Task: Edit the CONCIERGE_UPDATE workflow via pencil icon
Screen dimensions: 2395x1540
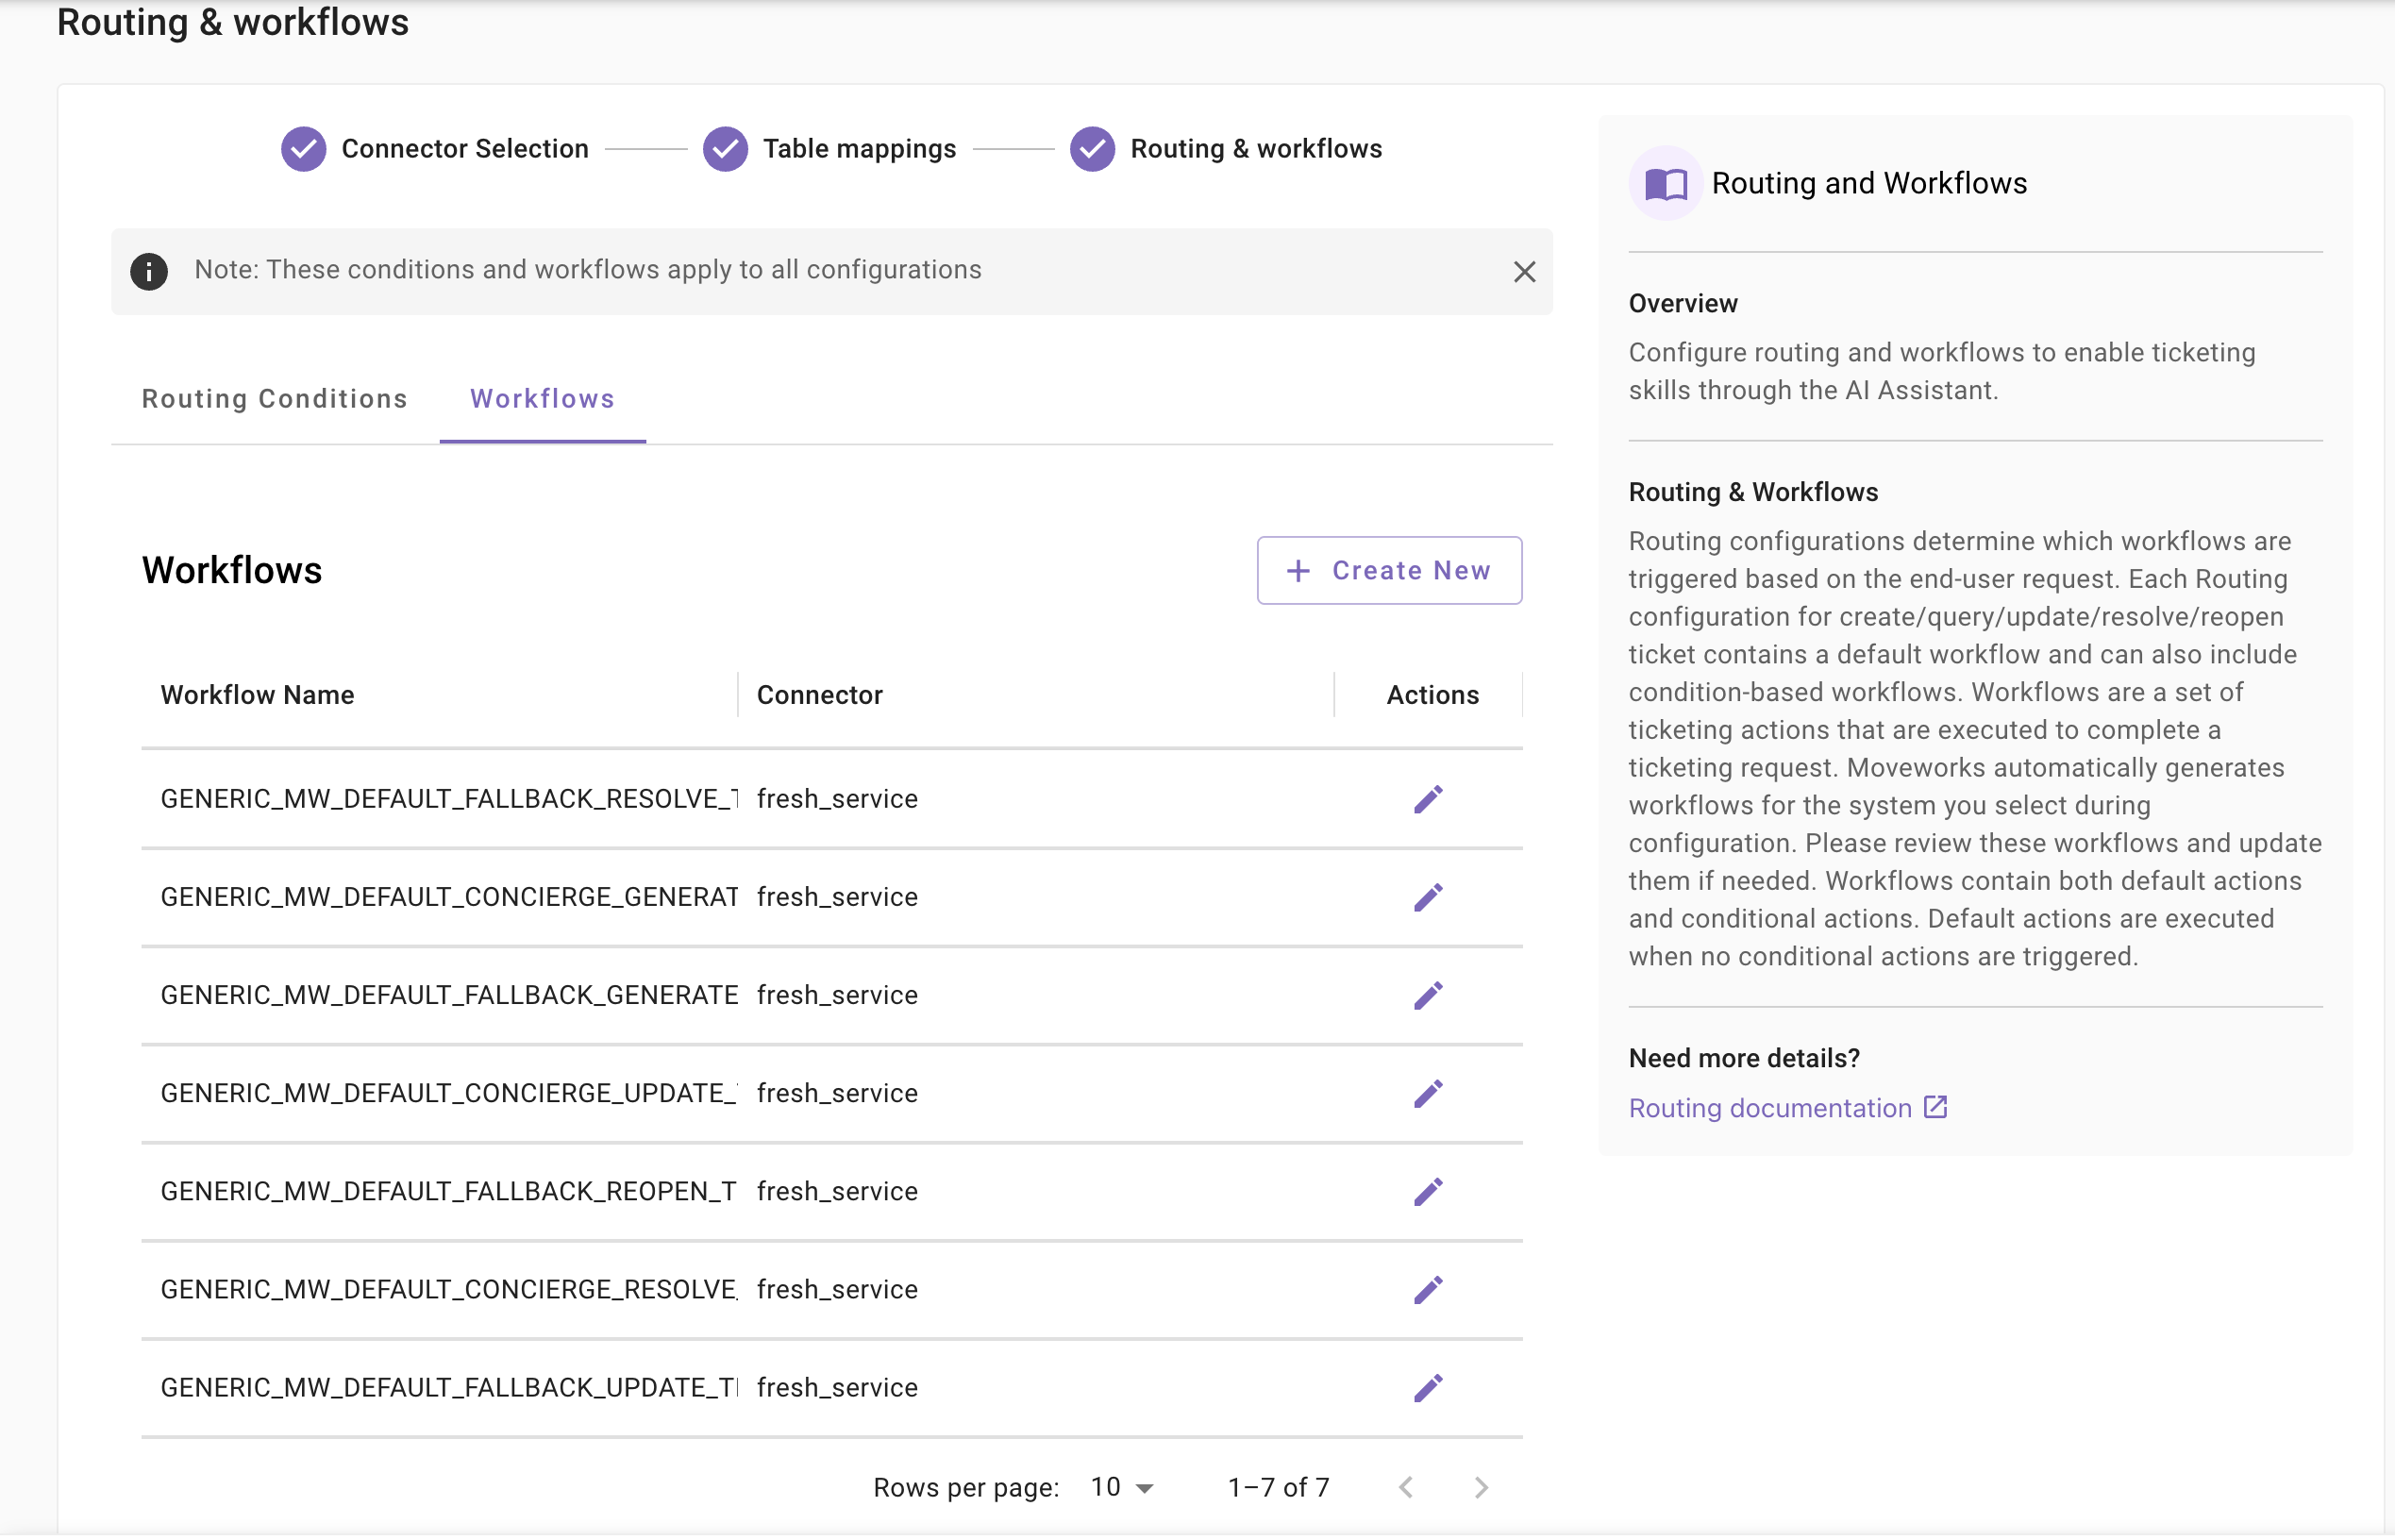Action: click(1427, 1093)
